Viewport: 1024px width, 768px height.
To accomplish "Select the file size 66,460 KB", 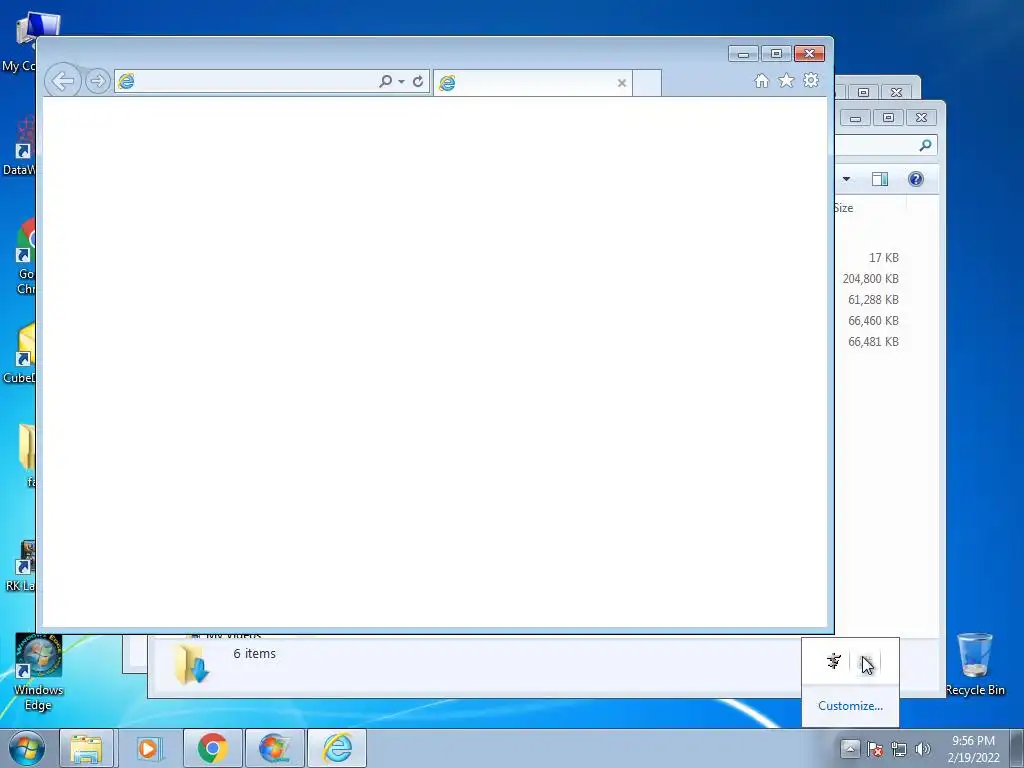I will coord(873,321).
